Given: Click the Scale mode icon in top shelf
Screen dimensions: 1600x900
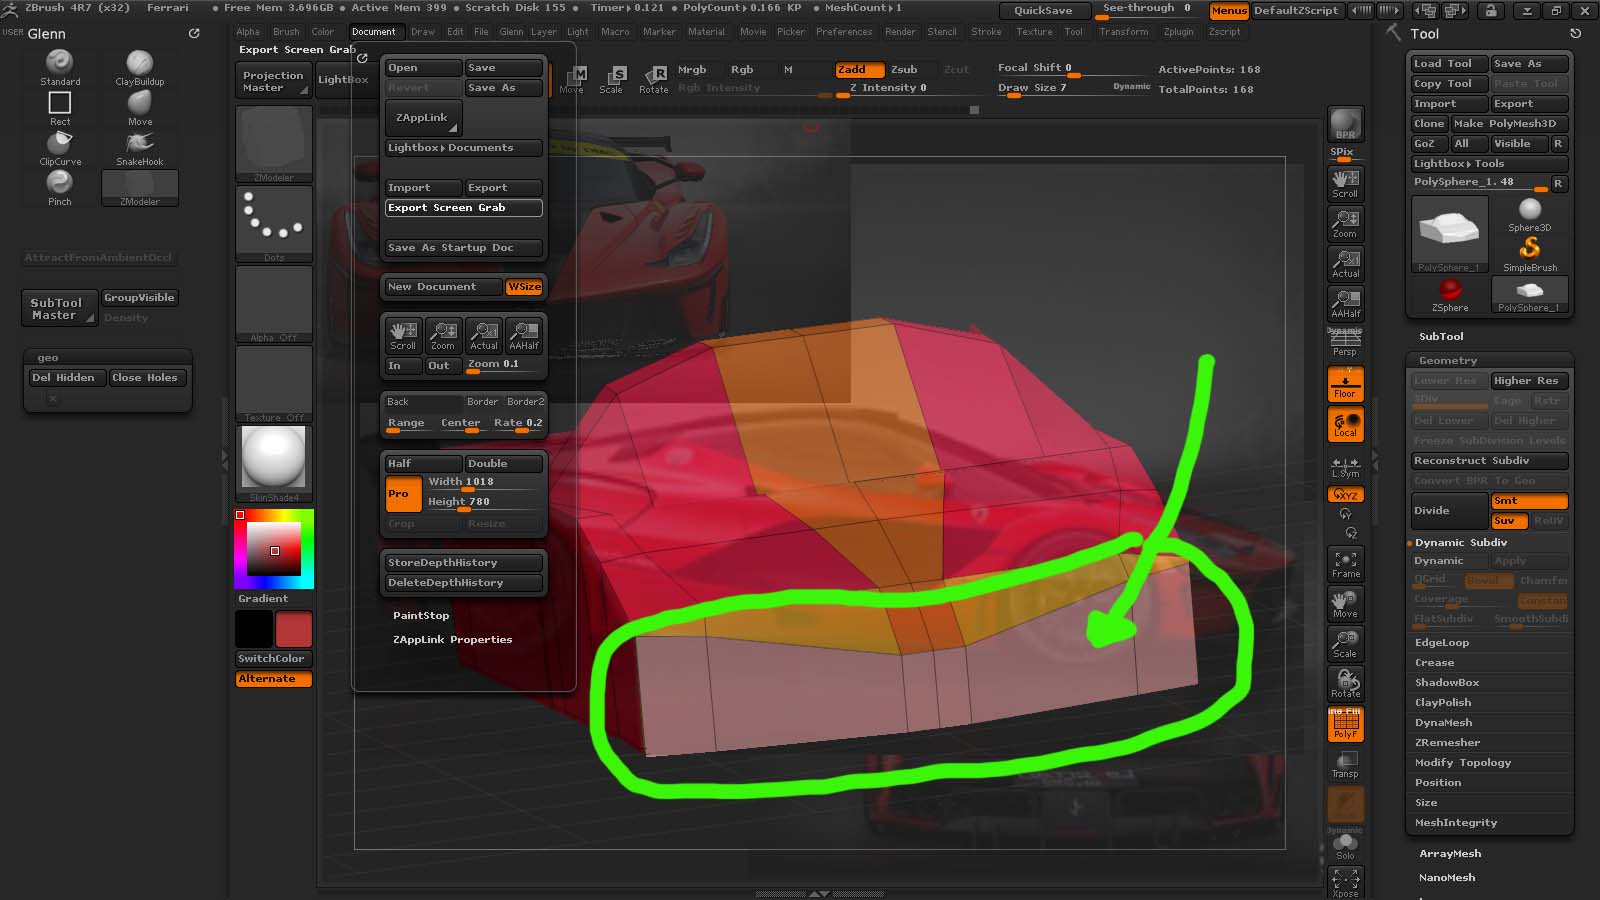Looking at the screenshot, I should pos(611,79).
